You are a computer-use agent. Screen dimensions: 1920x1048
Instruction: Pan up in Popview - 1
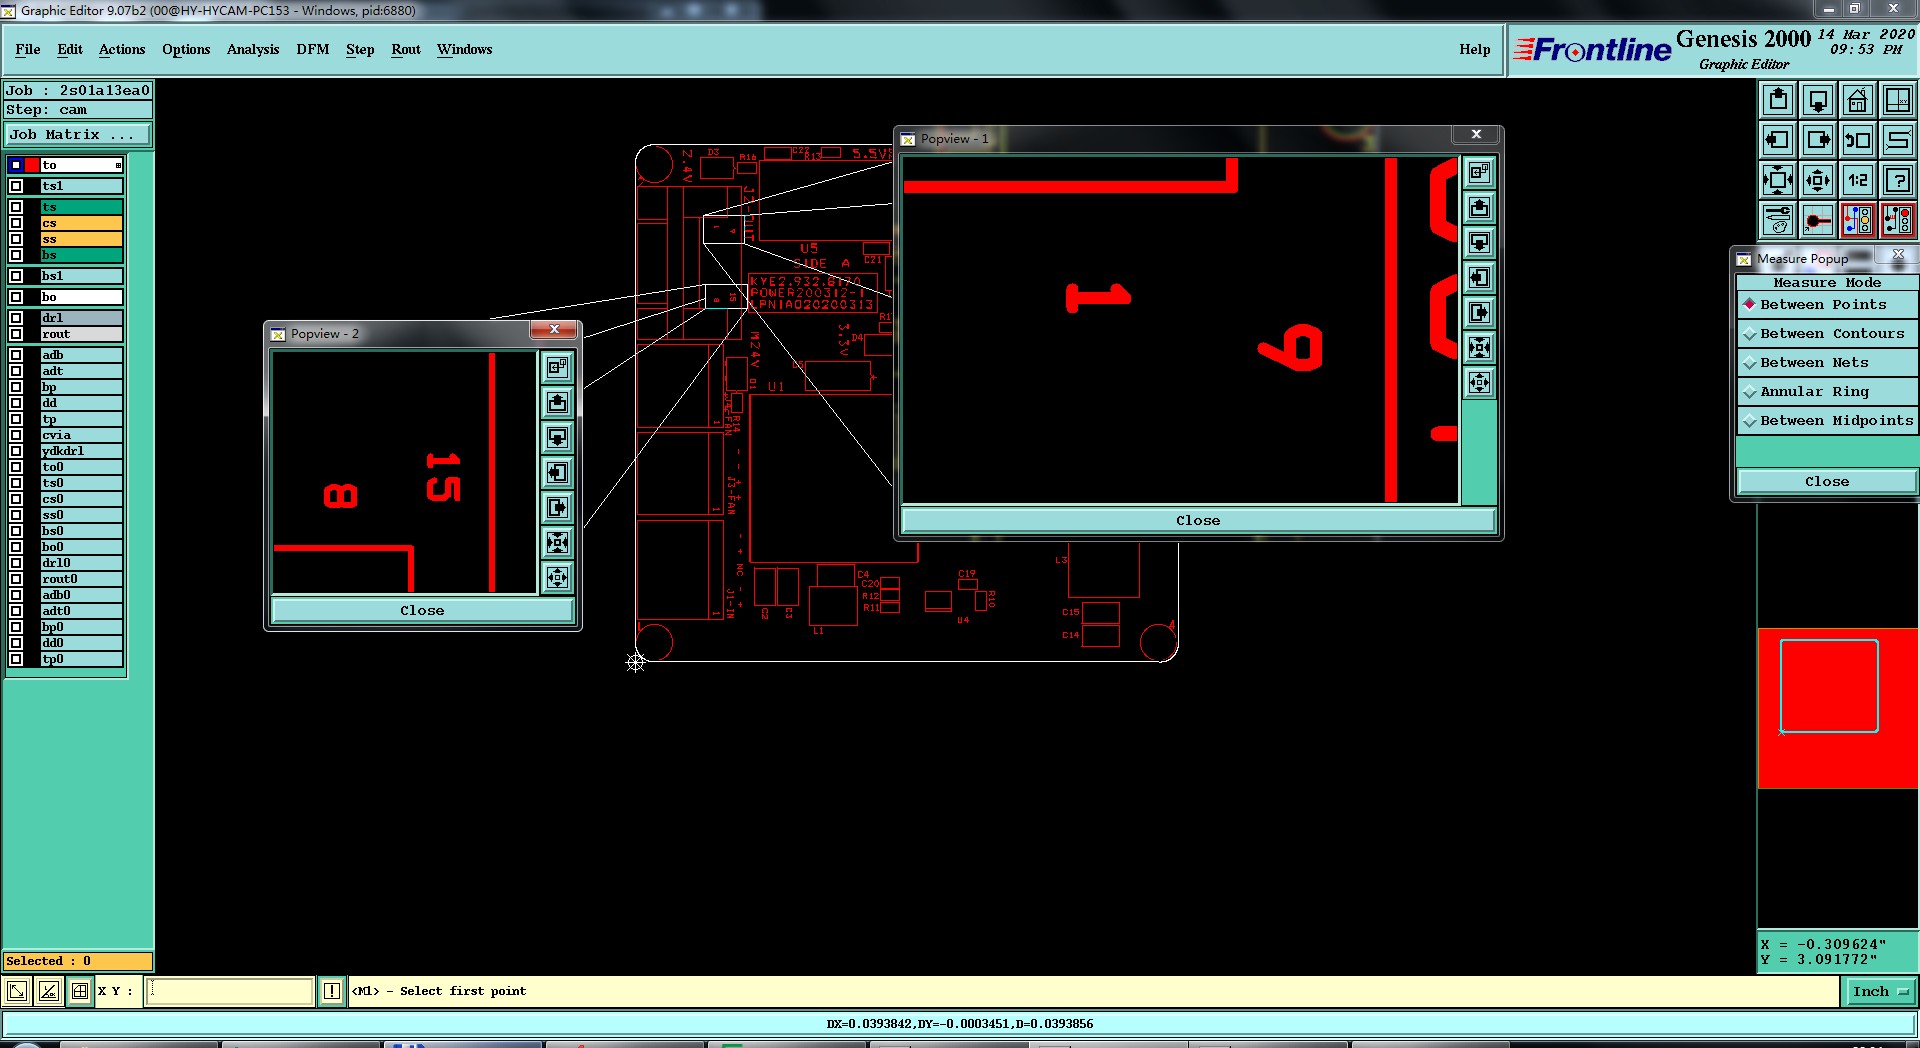(1480, 208)
